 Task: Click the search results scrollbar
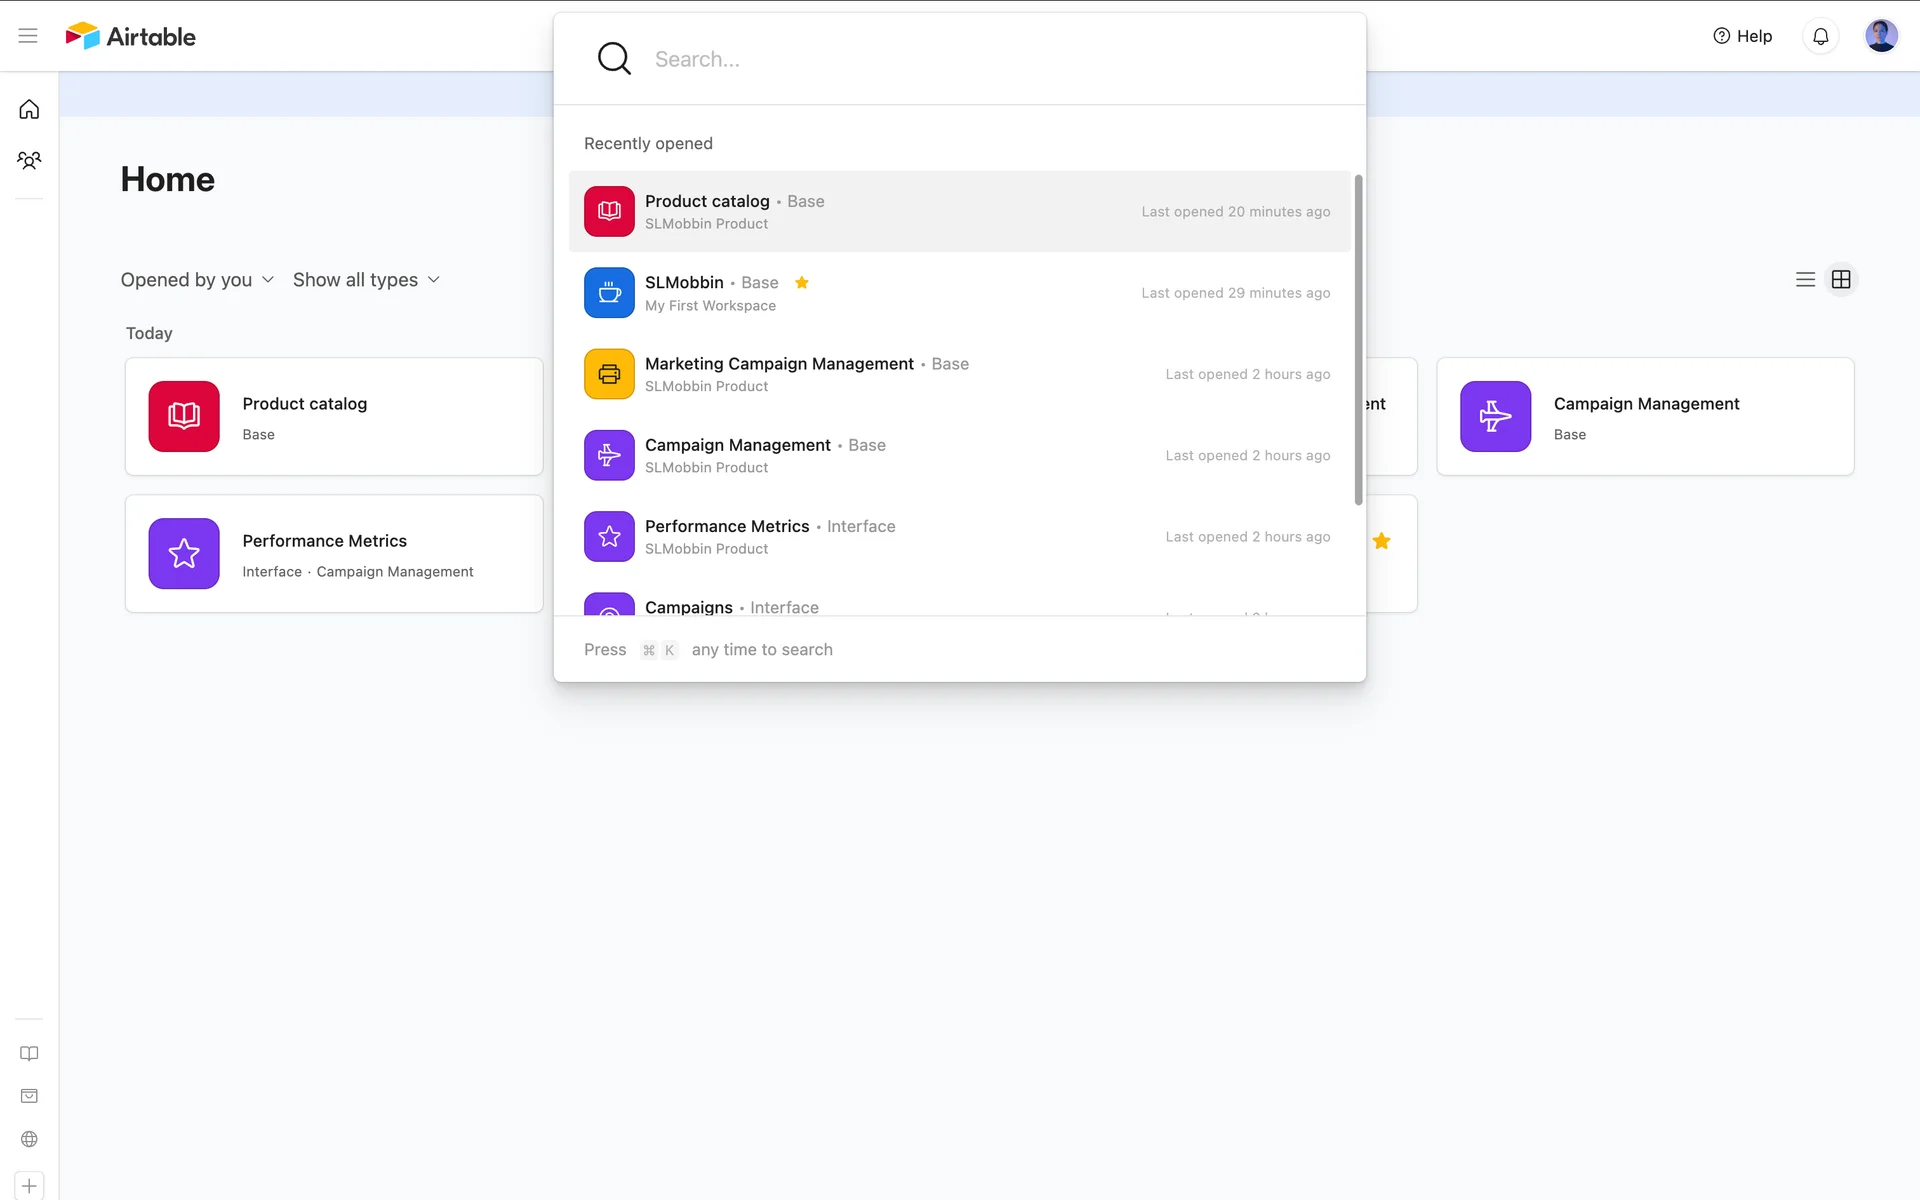coord(1358,340)
